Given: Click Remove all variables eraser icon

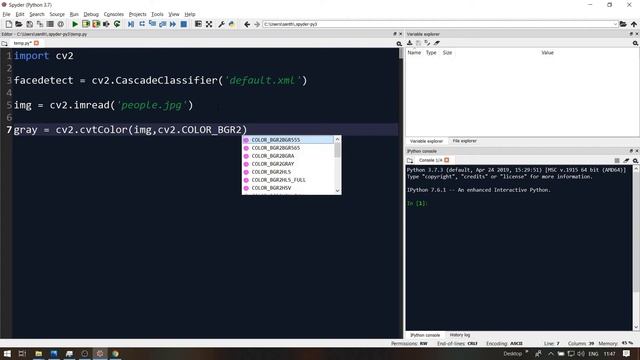Looking at the screenshot, I should pos(437,43).
